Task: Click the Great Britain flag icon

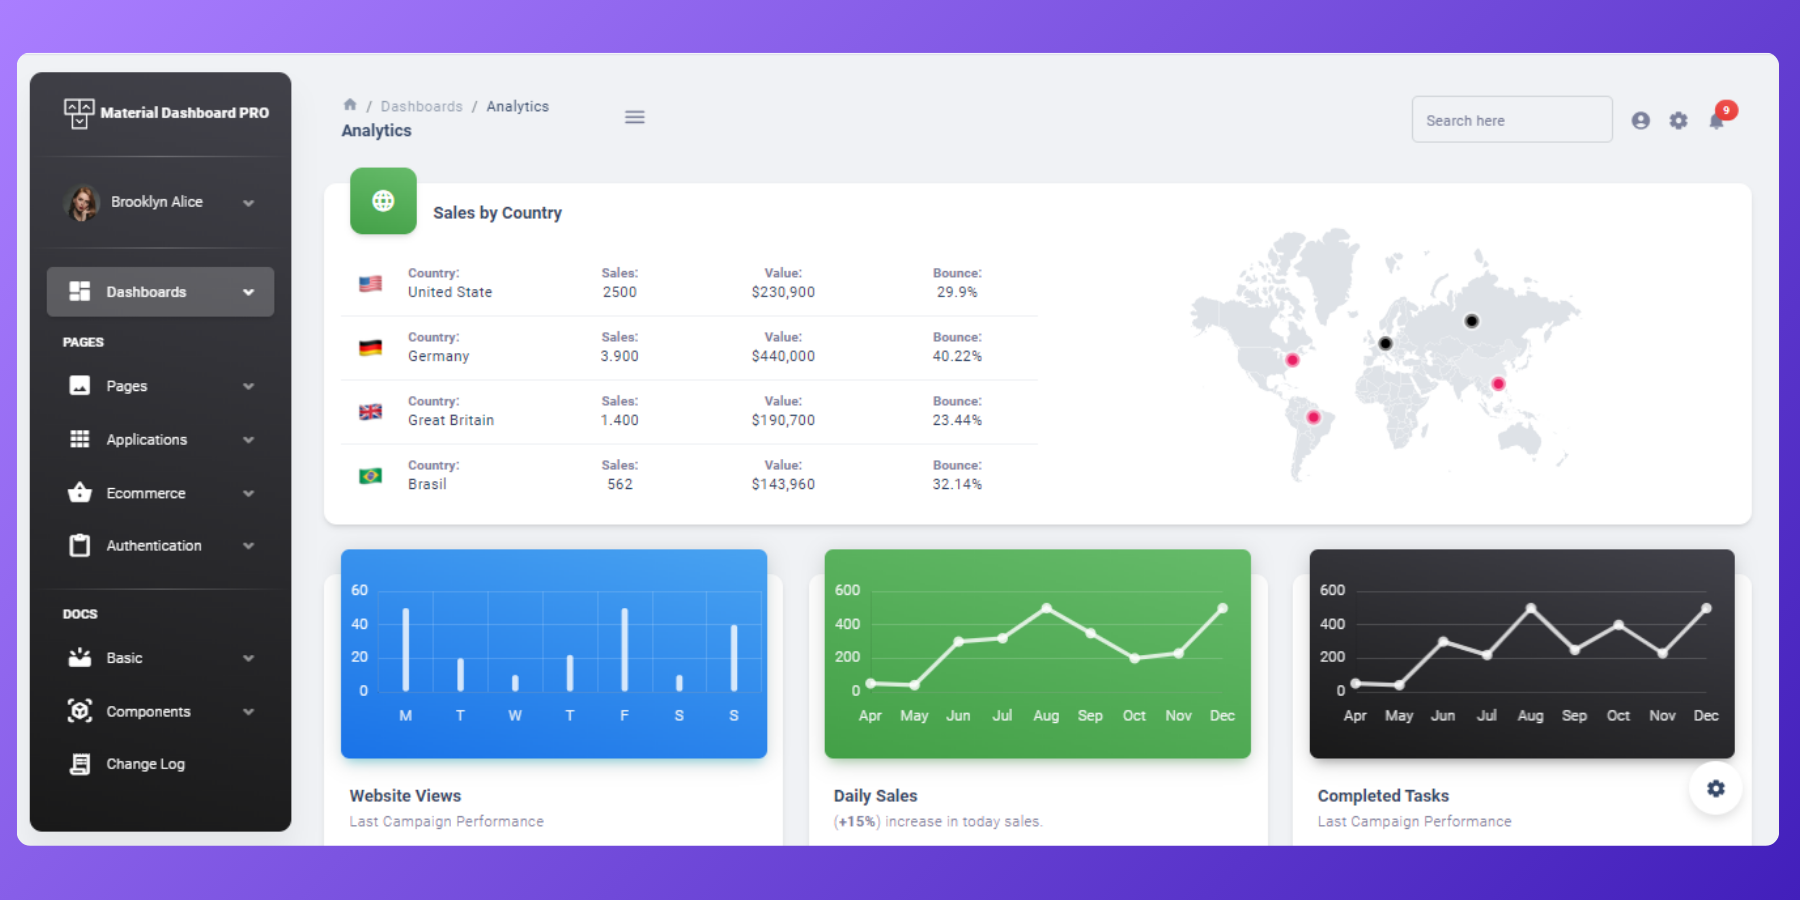Action: (x=371, y=411)
